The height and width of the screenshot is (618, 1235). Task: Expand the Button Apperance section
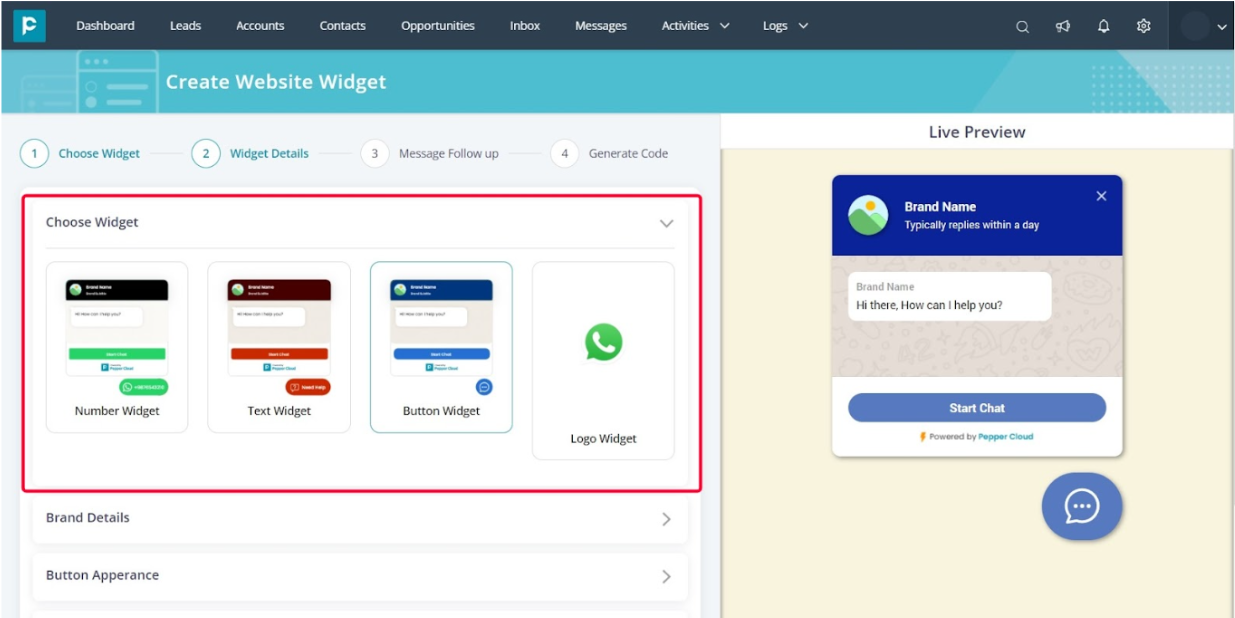pos(666,576)
